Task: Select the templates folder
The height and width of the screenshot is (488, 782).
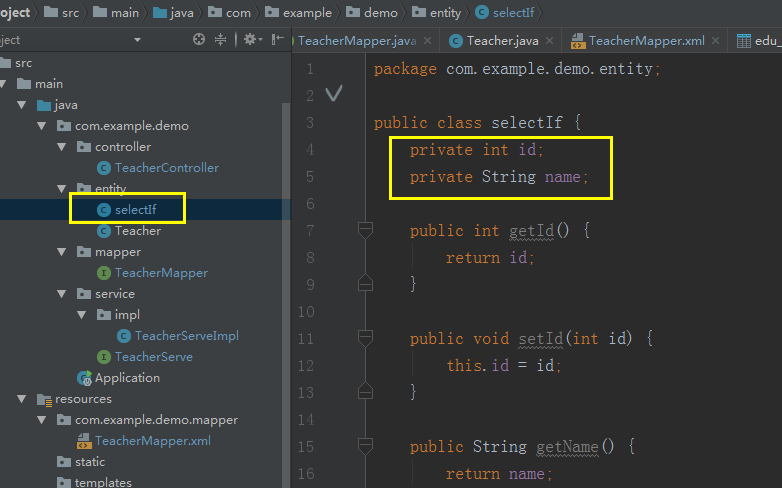Action: pyautogui.click(x=103, y=483)
